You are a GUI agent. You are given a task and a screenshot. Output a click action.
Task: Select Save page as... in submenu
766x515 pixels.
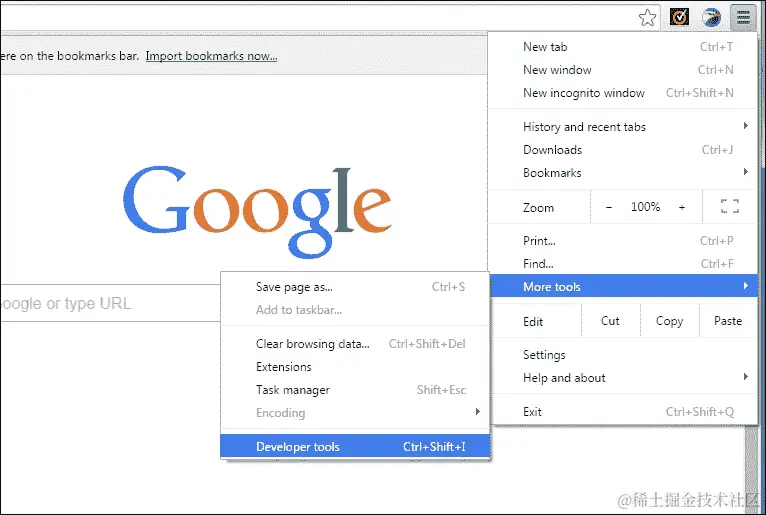[355, 287]
